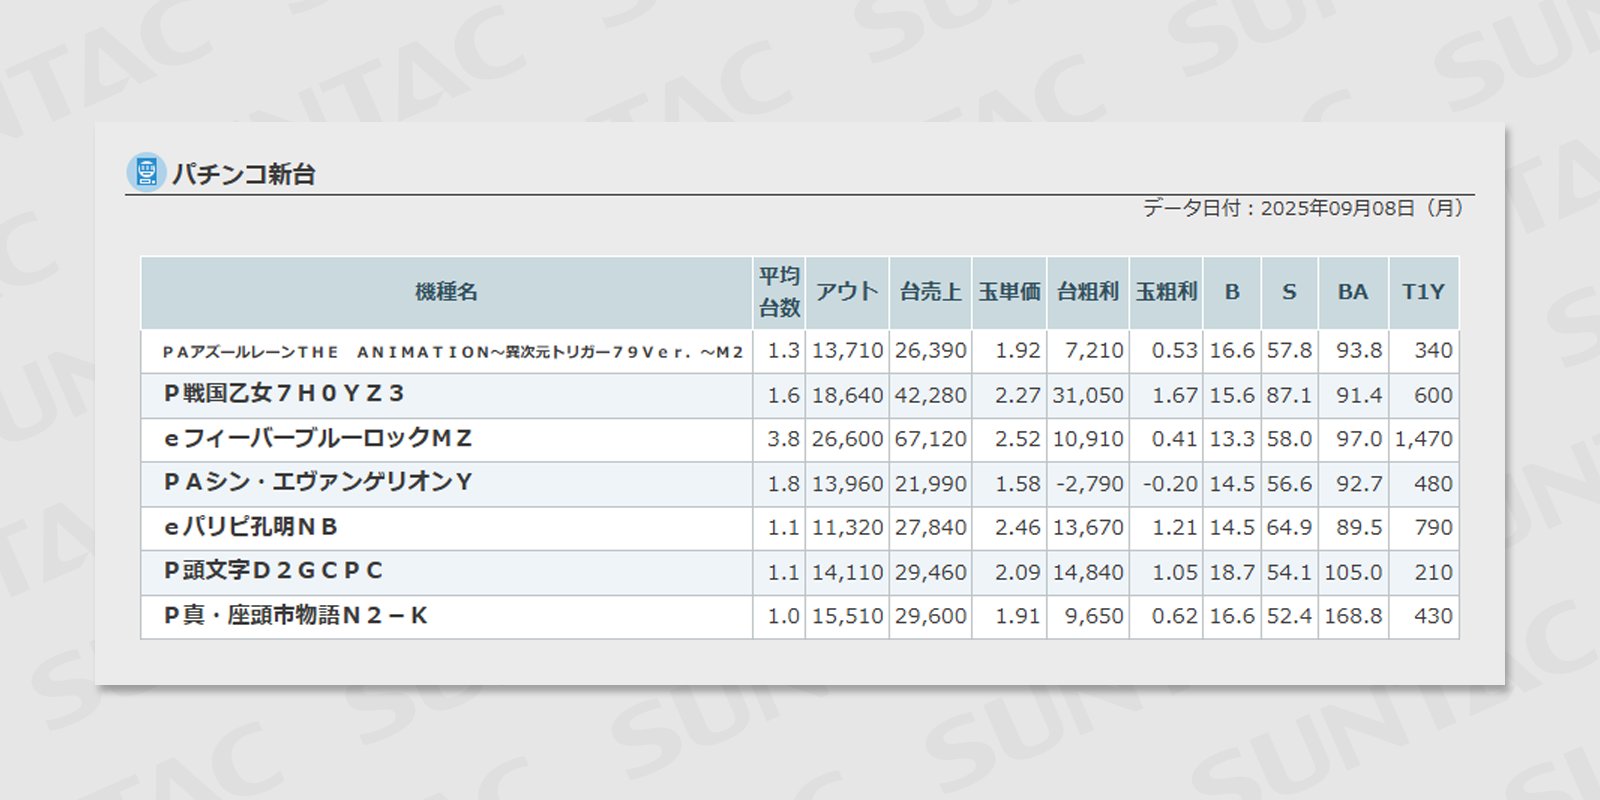This screenshot has height=800, width=1600.
Task: Click 台売上 value 21,990
Action: pos(930,484)
